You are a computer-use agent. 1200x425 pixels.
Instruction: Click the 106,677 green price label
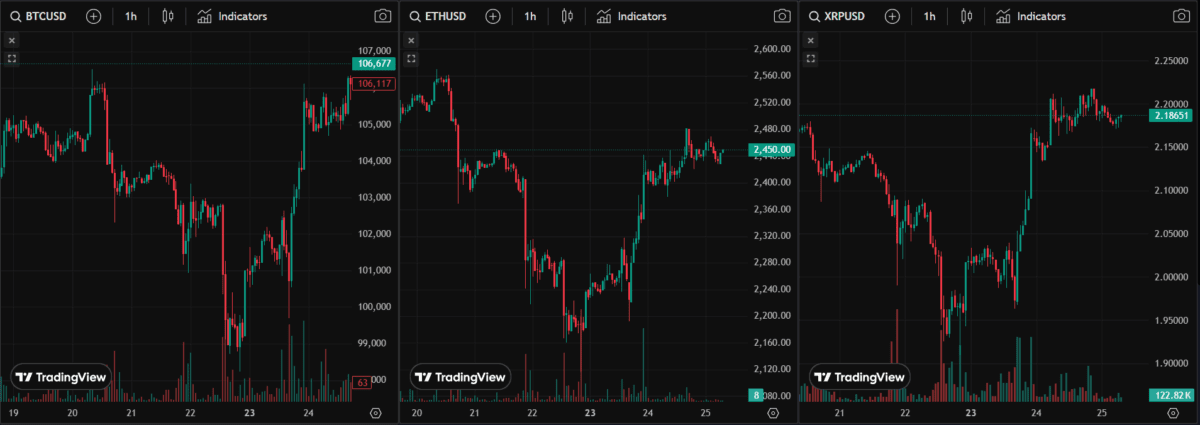(x=374, y=64)
